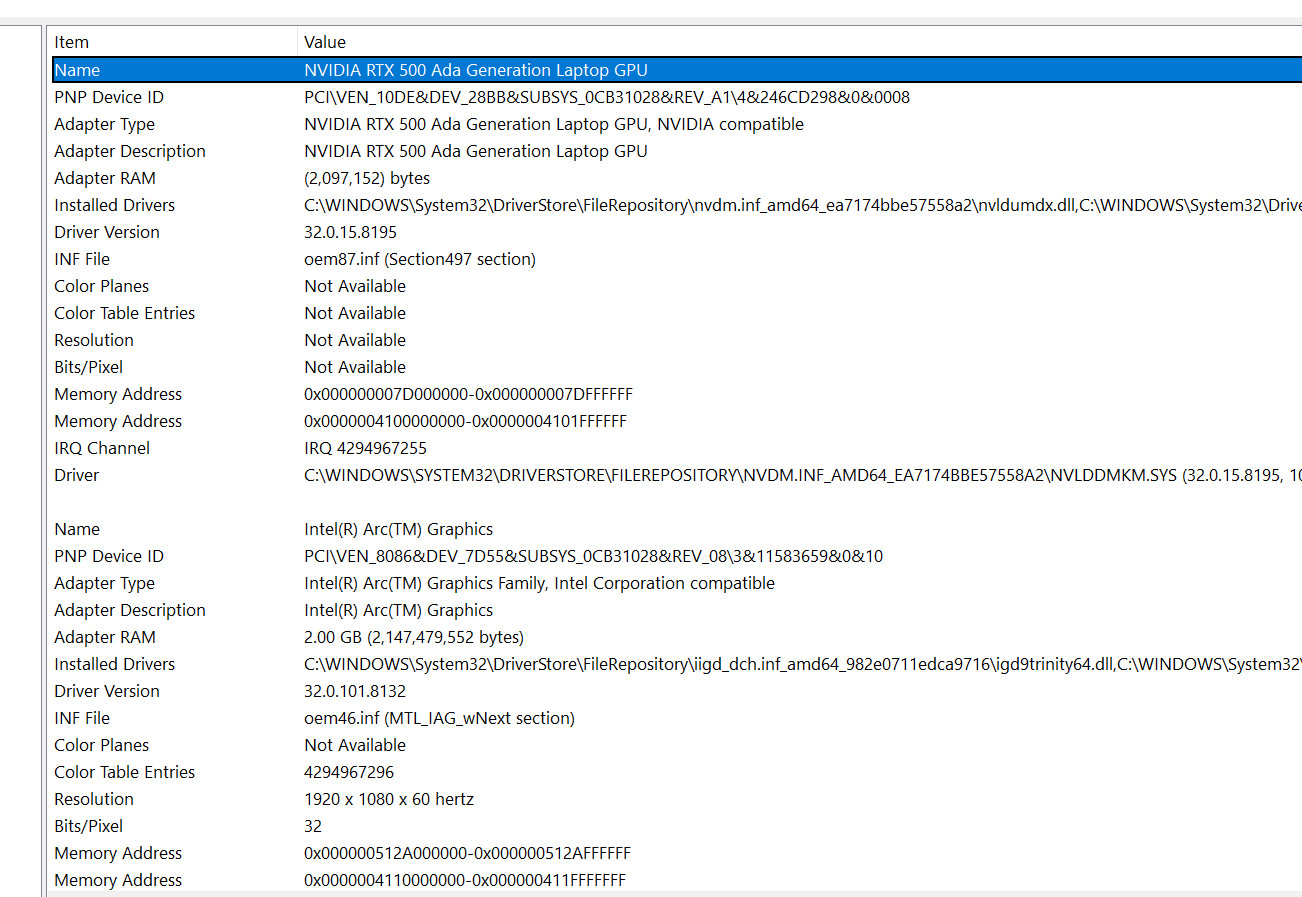Select Memory Address 0x0000004110000000-0x000000411FFFFFFF
This screenshot has width=1302, height=897.
pyautogui.click(x=464, y=880)
